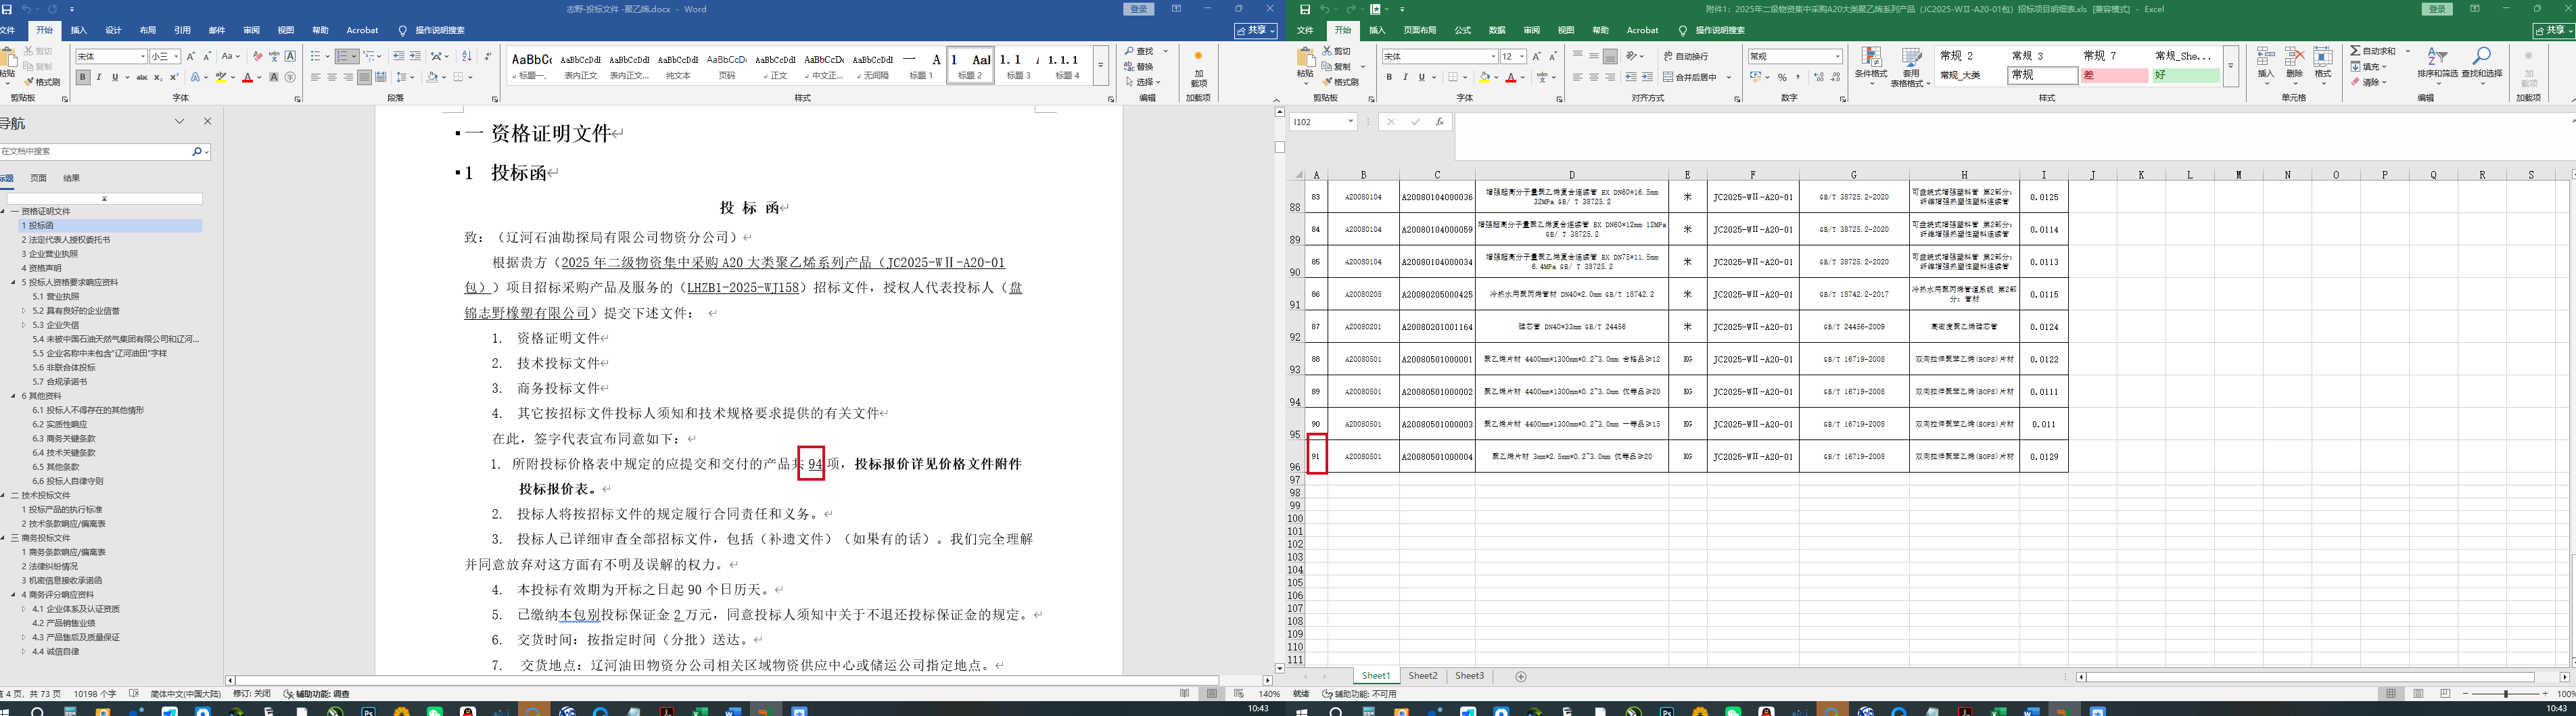This screenshot has height=716, width=2576.
Task: Insert function using fx button in Excel
Action: (1439, 121)
